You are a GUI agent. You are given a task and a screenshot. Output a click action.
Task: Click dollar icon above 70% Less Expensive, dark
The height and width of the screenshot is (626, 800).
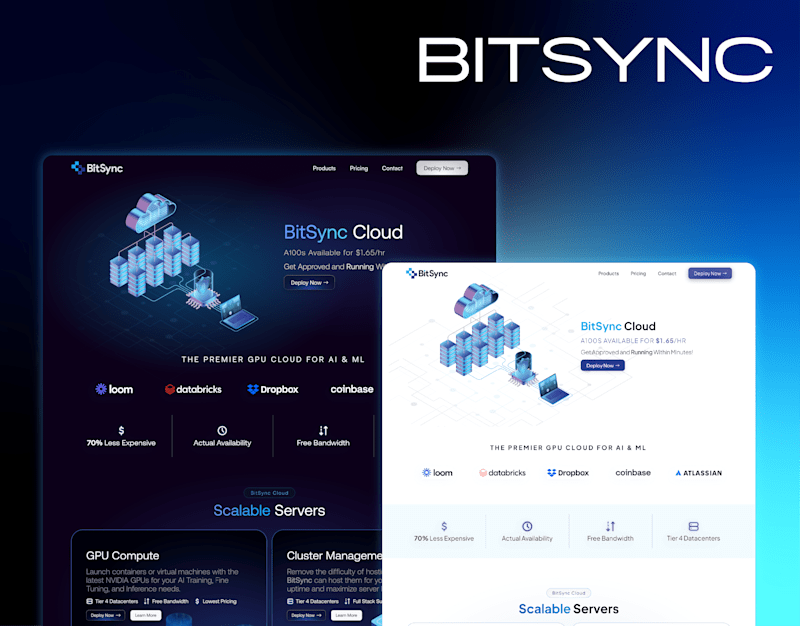click(x=121, y=431)
